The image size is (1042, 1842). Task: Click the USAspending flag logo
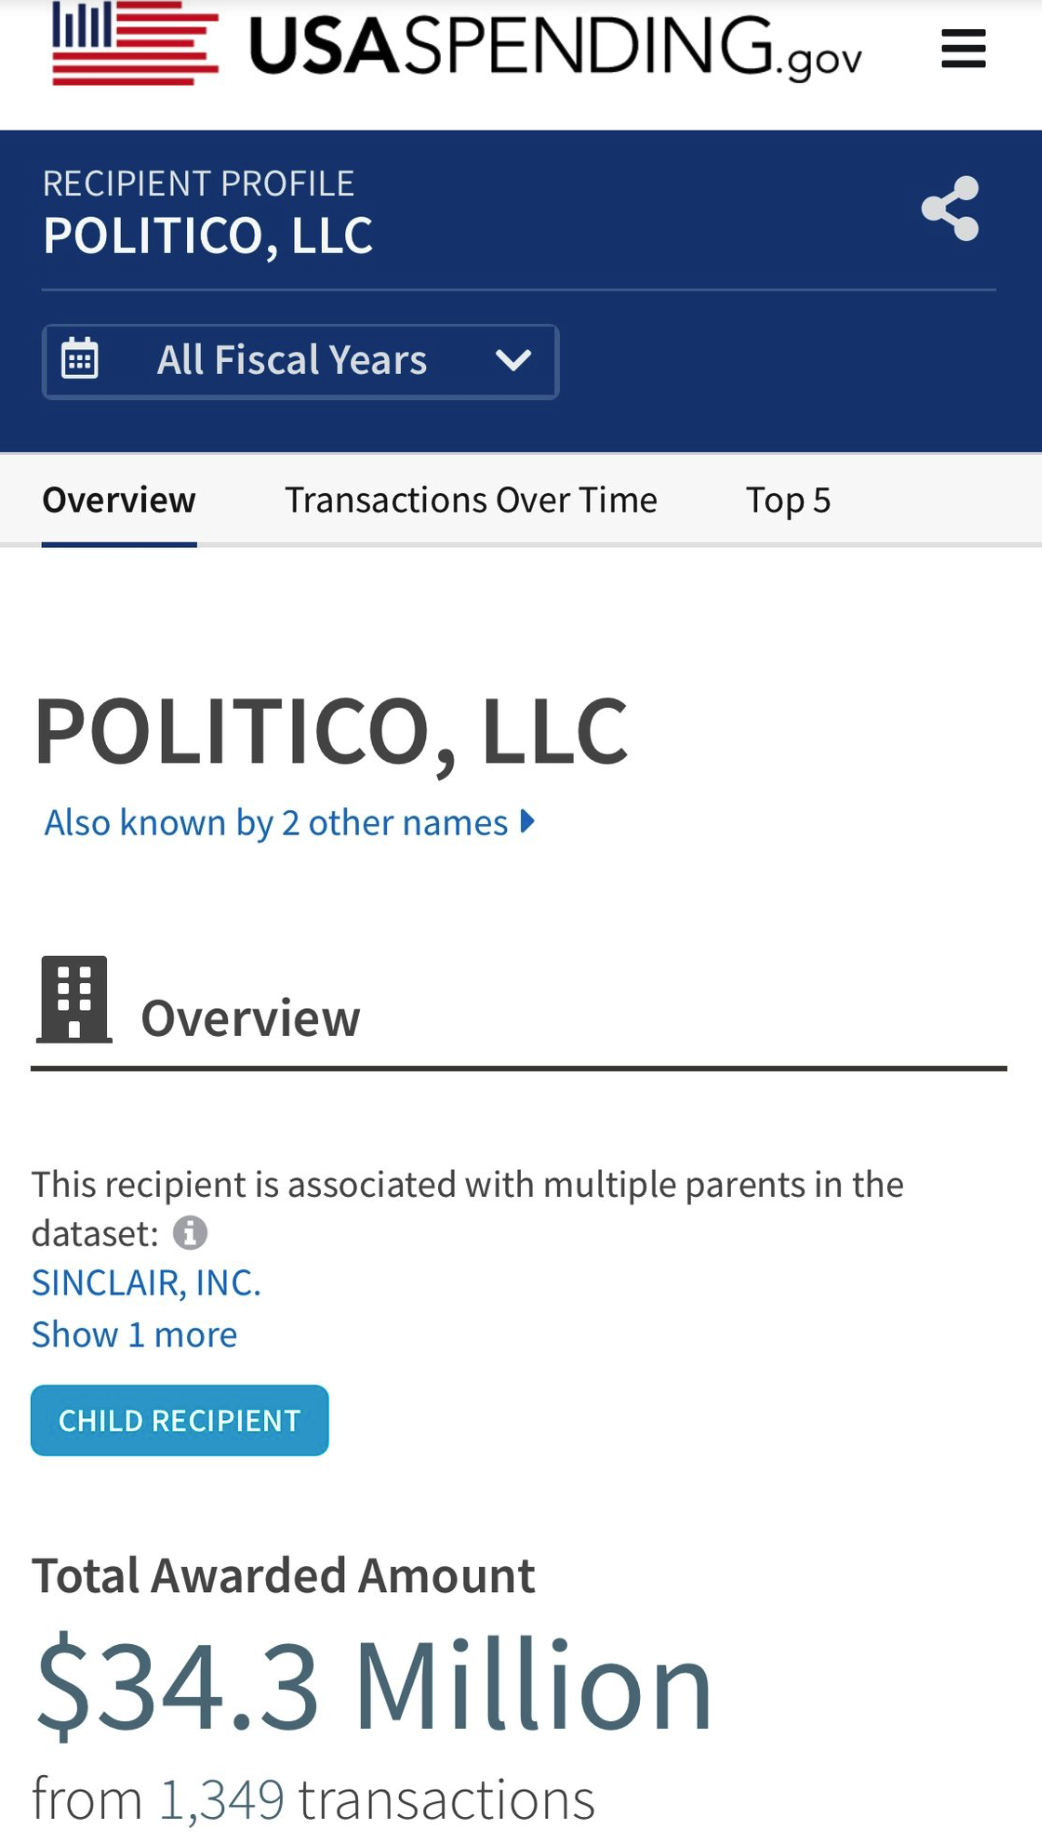(135, 44)
